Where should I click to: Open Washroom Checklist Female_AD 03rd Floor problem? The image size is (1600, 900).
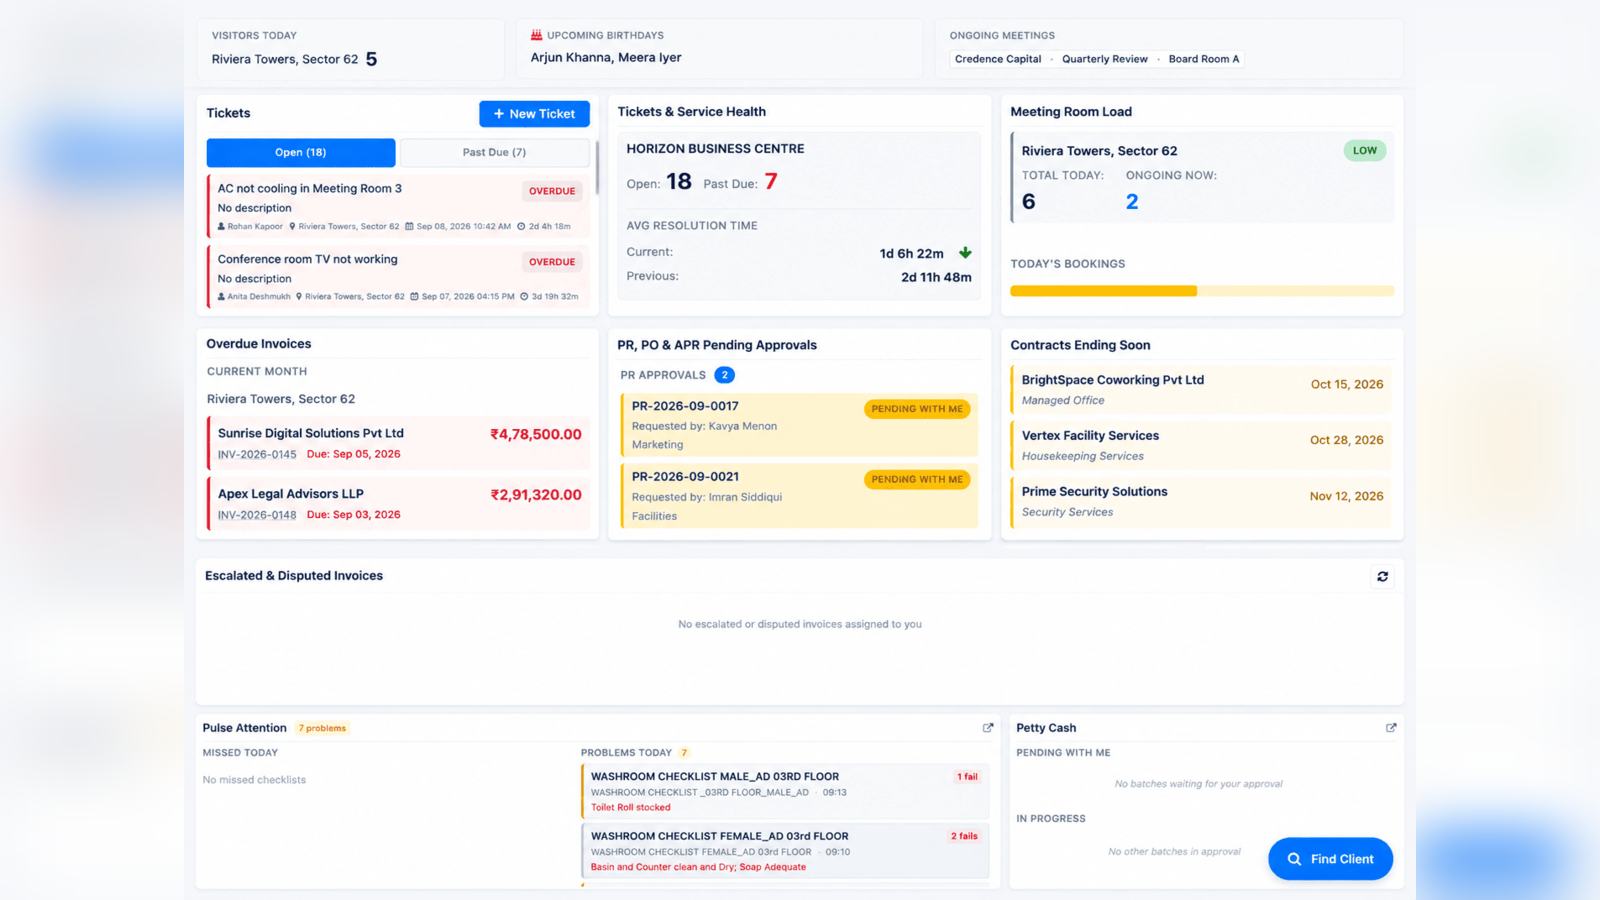pos(785,851)
